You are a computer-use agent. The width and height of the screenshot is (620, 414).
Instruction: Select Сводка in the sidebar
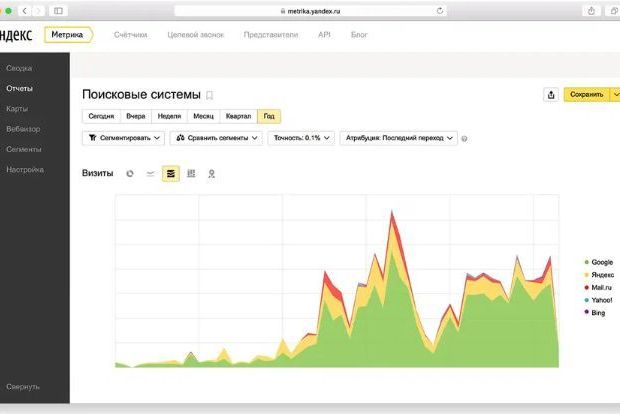(19, 68)
